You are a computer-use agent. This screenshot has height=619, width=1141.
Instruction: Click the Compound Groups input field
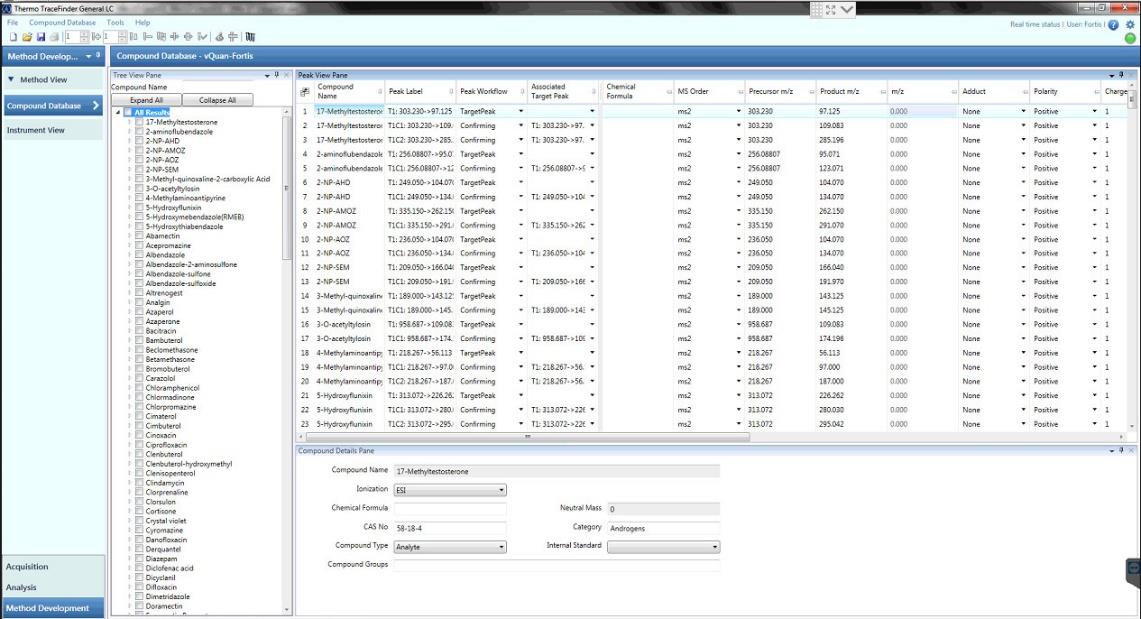pyautogui.click(x=557, y=565)
